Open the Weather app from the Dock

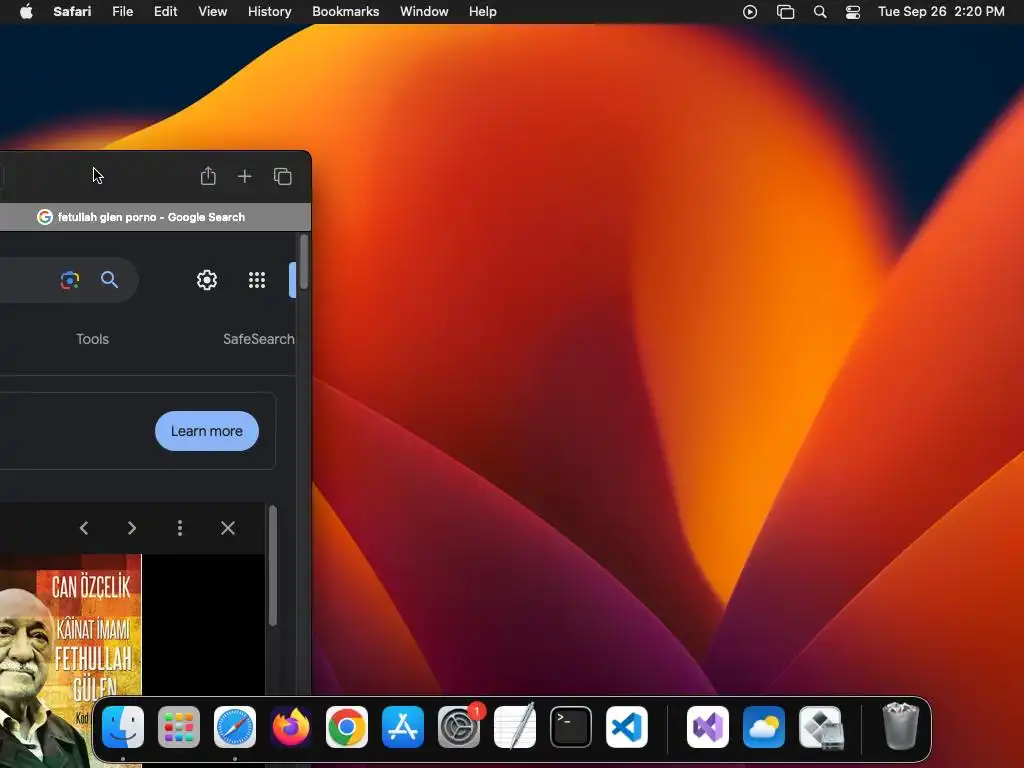[764, 727]
